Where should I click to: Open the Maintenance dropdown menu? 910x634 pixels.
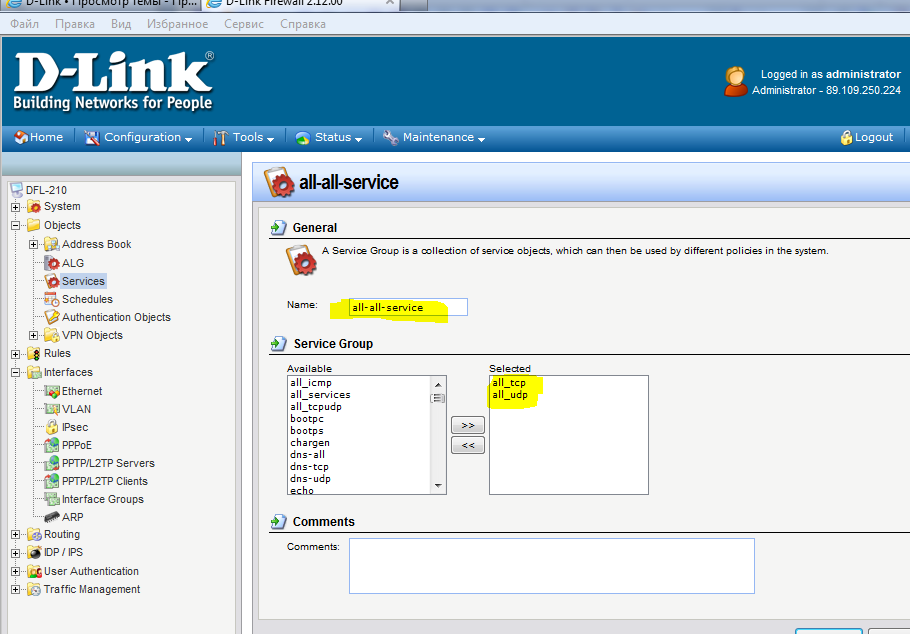coord(434,138)
